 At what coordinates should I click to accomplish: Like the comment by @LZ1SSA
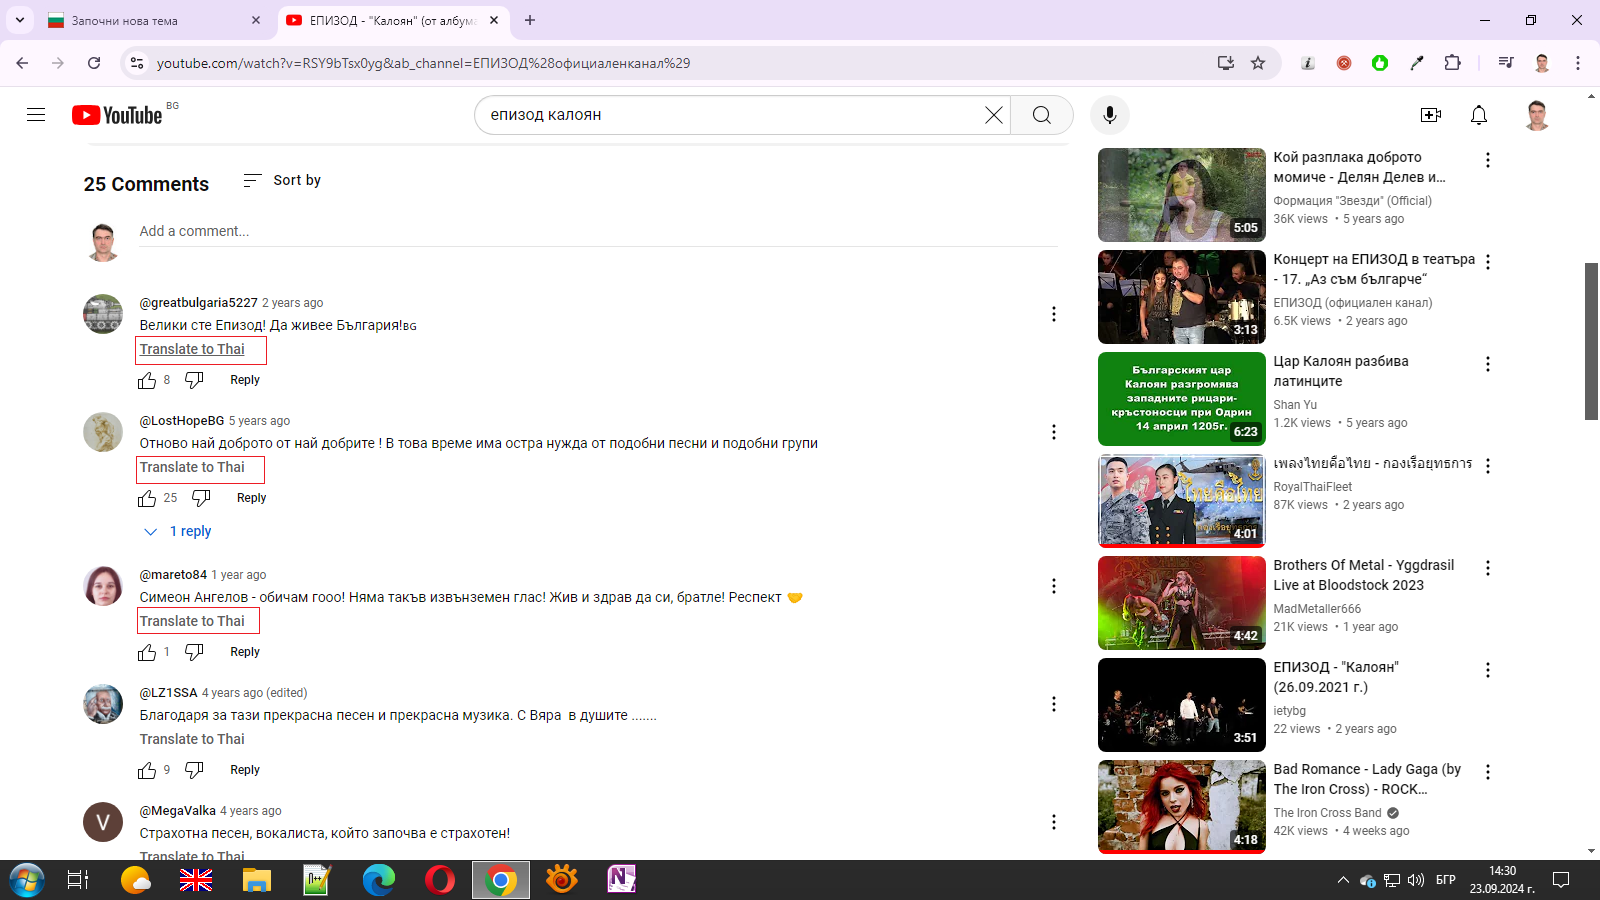(x=148, y=770)
